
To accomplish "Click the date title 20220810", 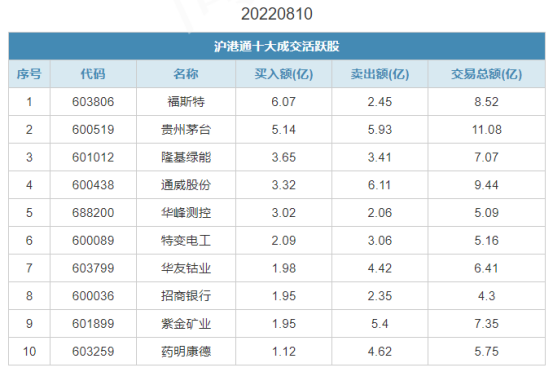I will (277, 14).
